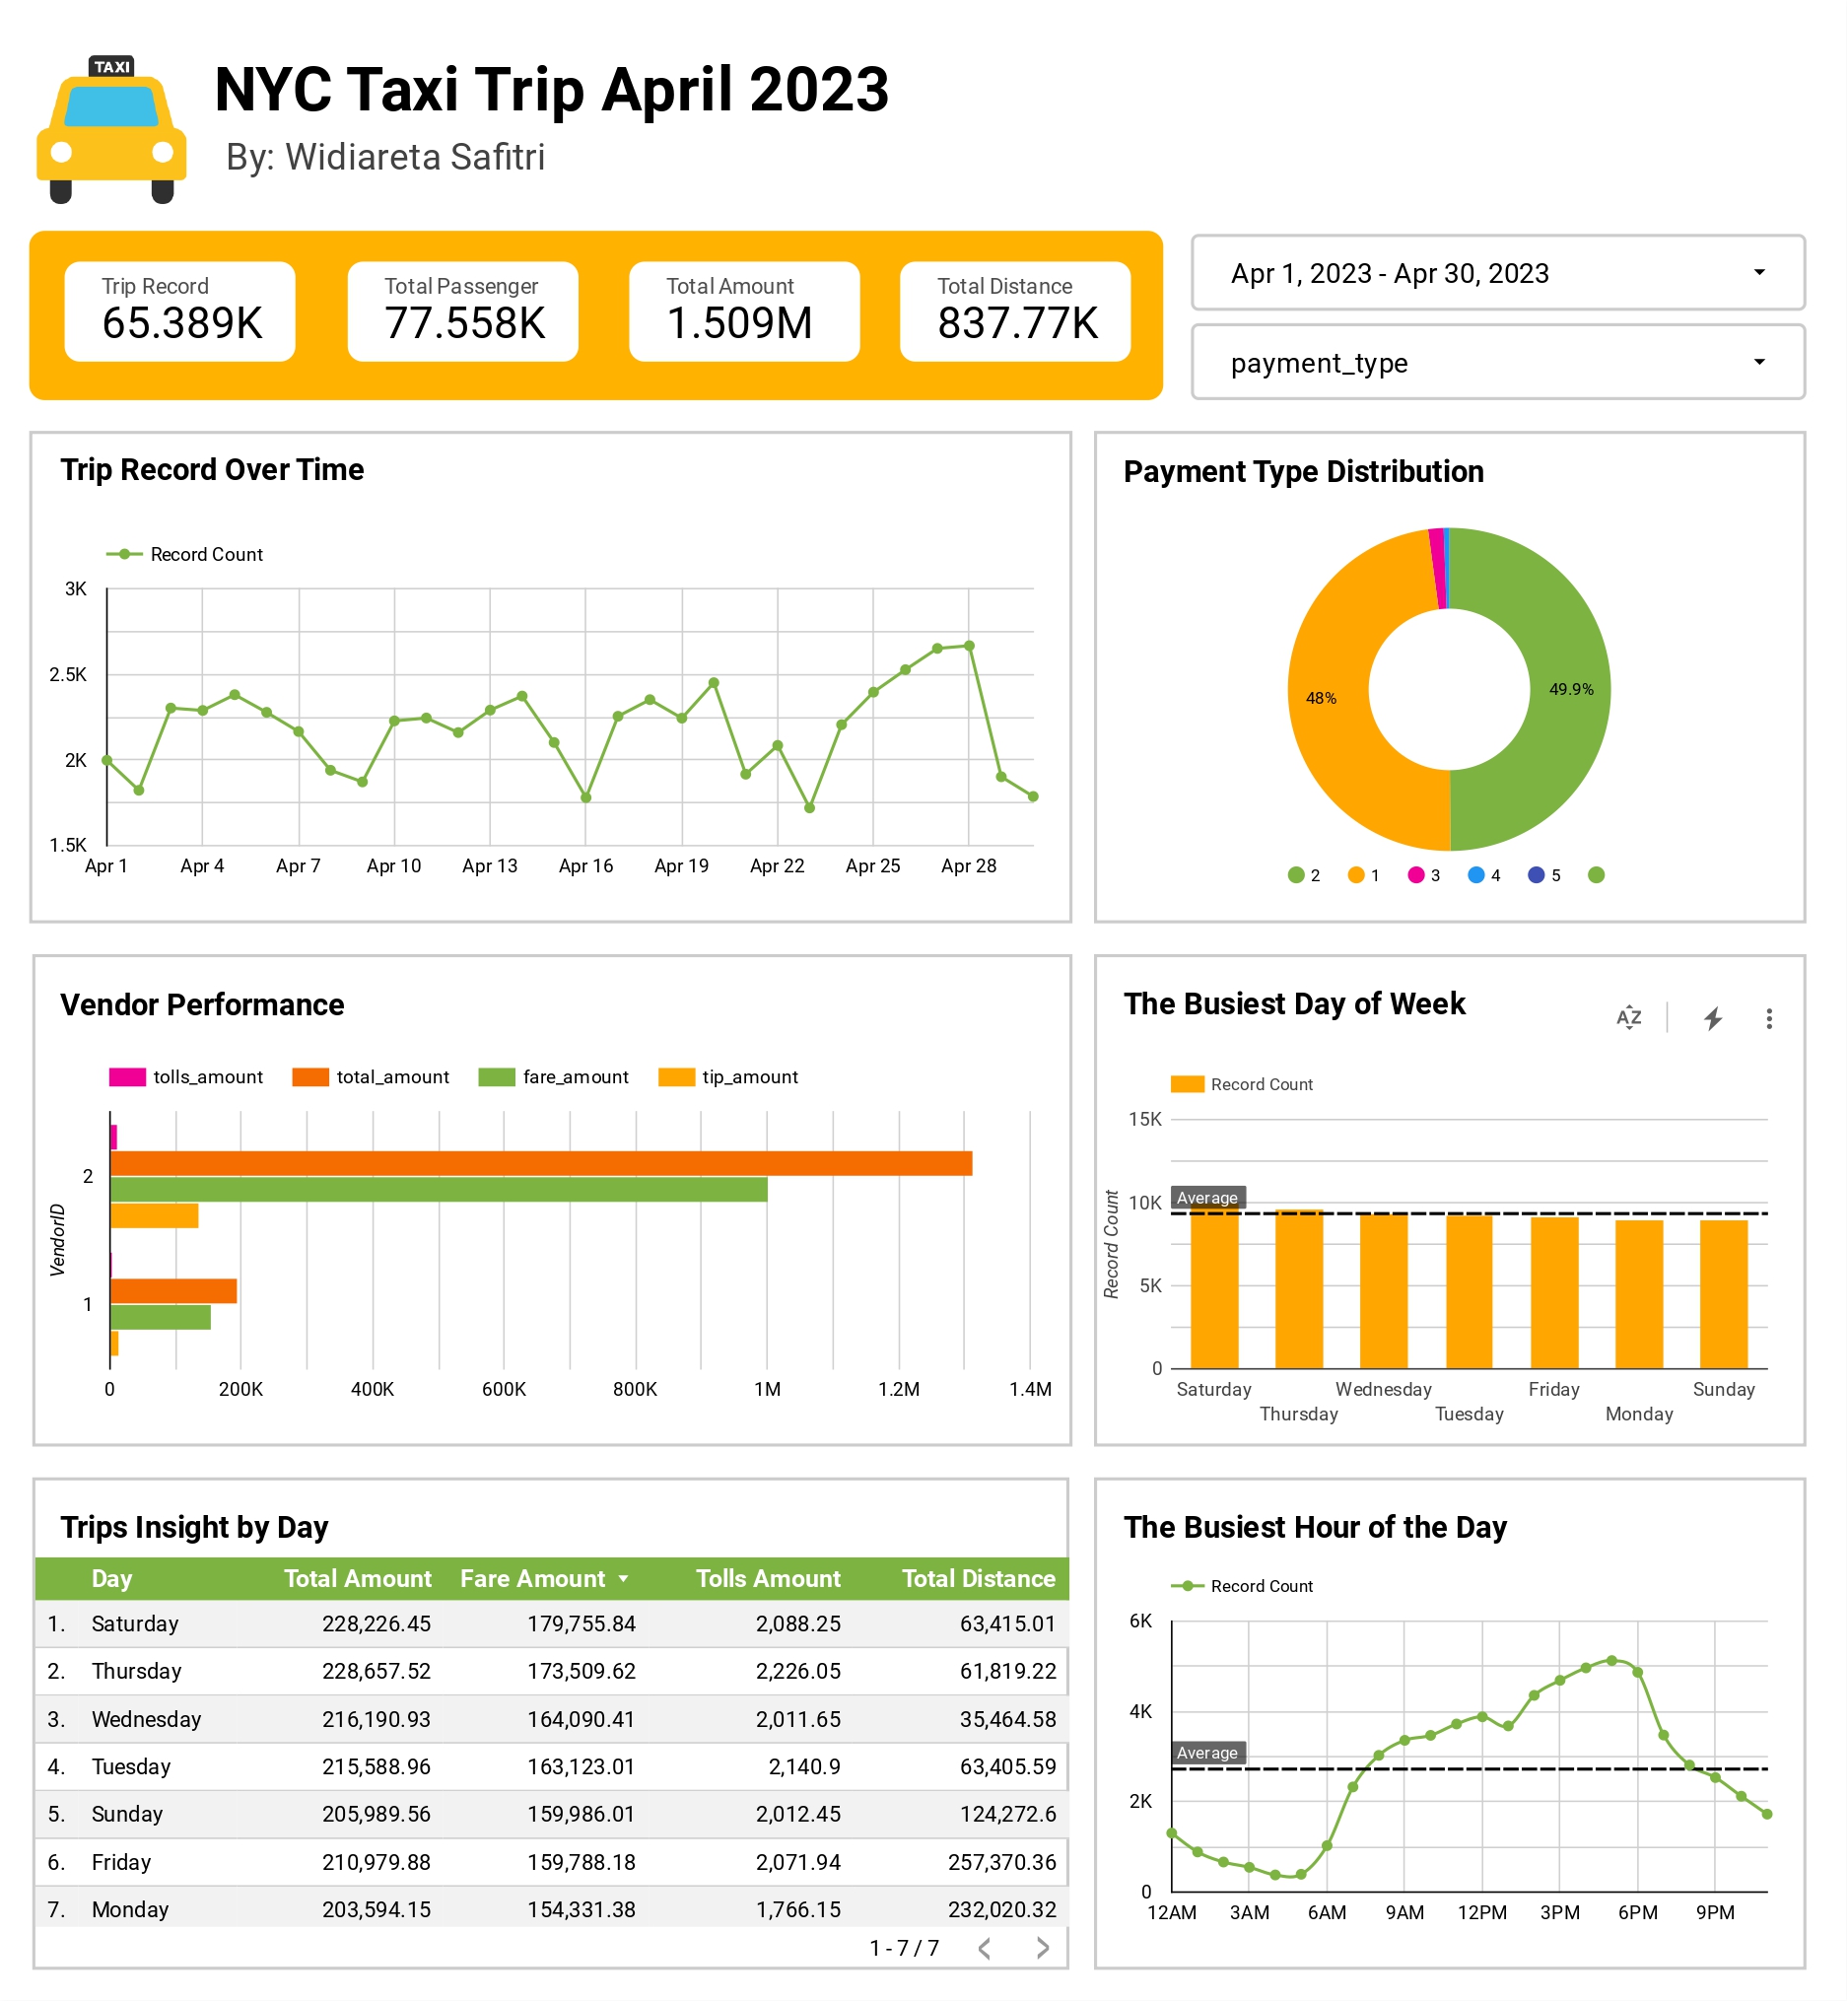Click payment type 3 pink legend dot
This screenshot has width=1848, height=2002.
[1416, 875]
